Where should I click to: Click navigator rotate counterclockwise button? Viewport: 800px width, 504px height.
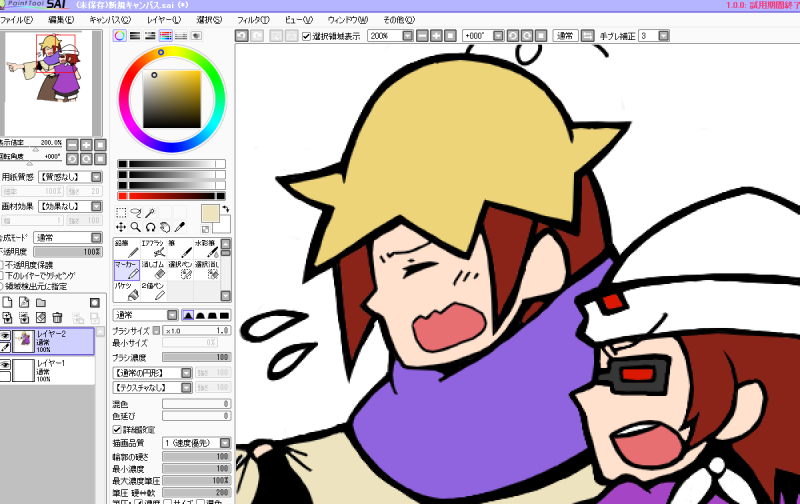[x=72, y=159]
